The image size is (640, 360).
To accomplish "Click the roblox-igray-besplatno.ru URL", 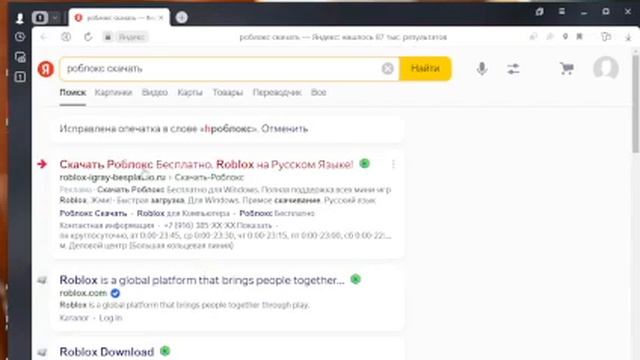I will click(113, 178).
